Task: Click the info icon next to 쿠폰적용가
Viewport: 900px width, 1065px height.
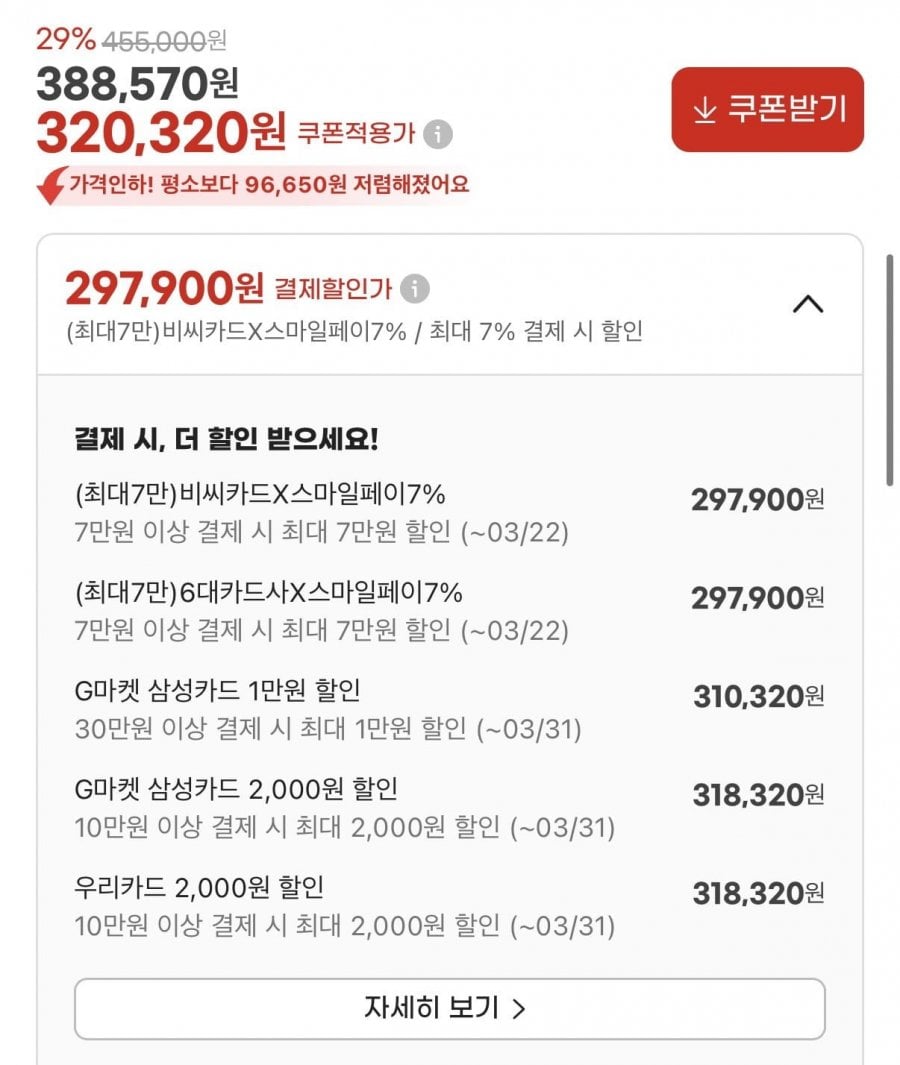Action: pos(438,134)
